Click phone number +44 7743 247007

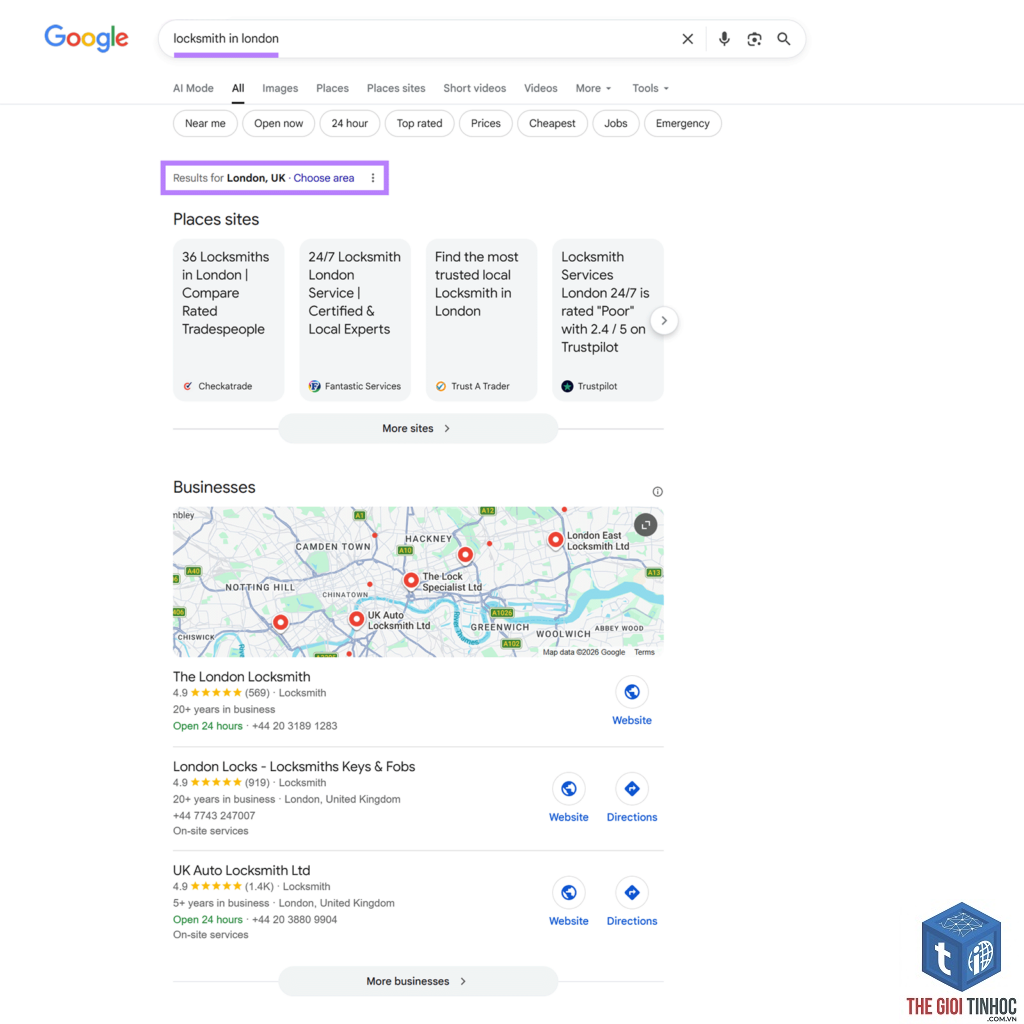(214, 815)
